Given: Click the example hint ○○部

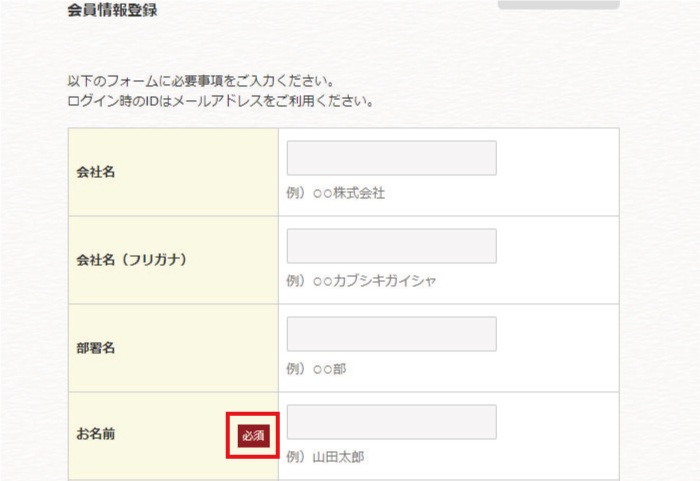Looking at the screenshot, I should (x=328, y=369).
